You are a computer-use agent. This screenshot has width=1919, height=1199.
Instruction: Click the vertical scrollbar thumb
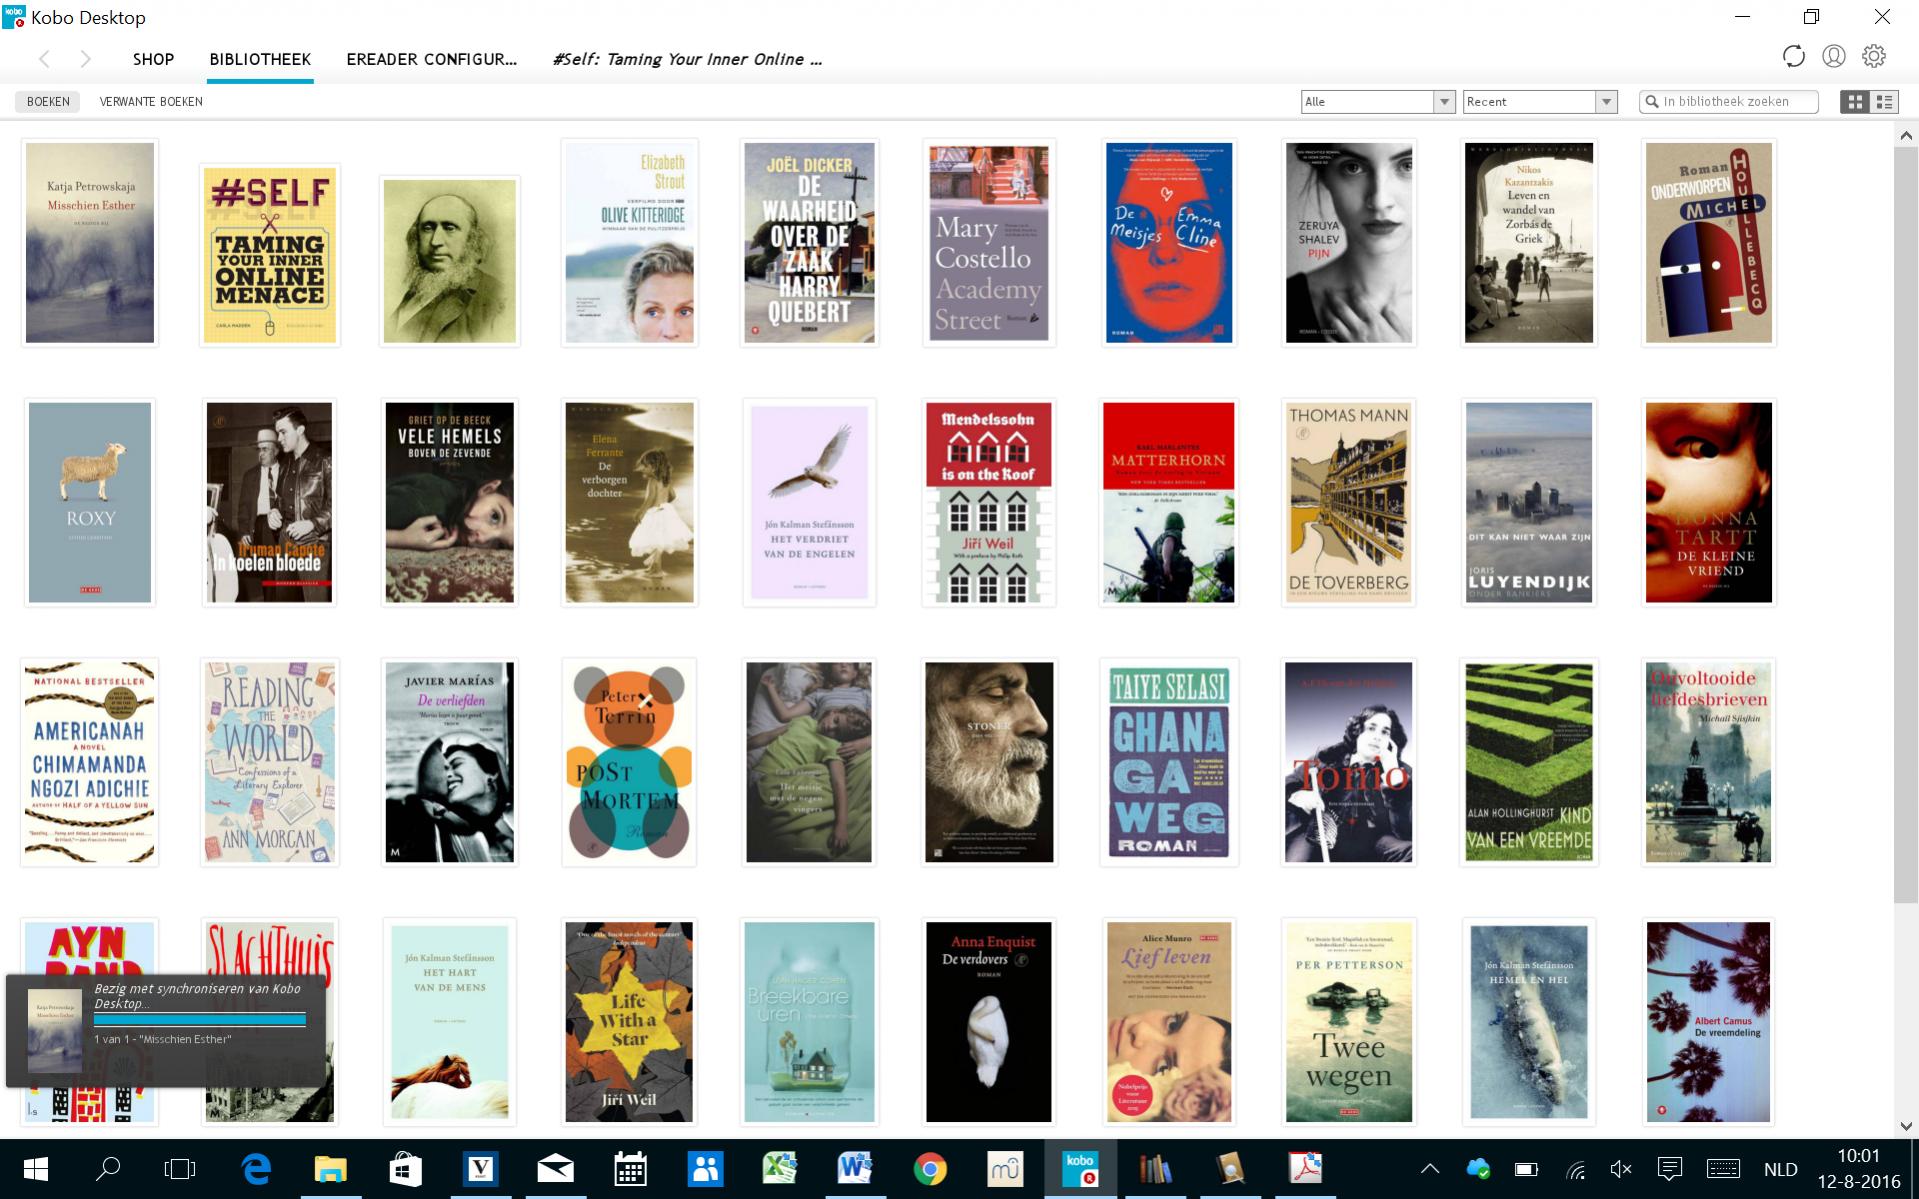[1905, 527]
